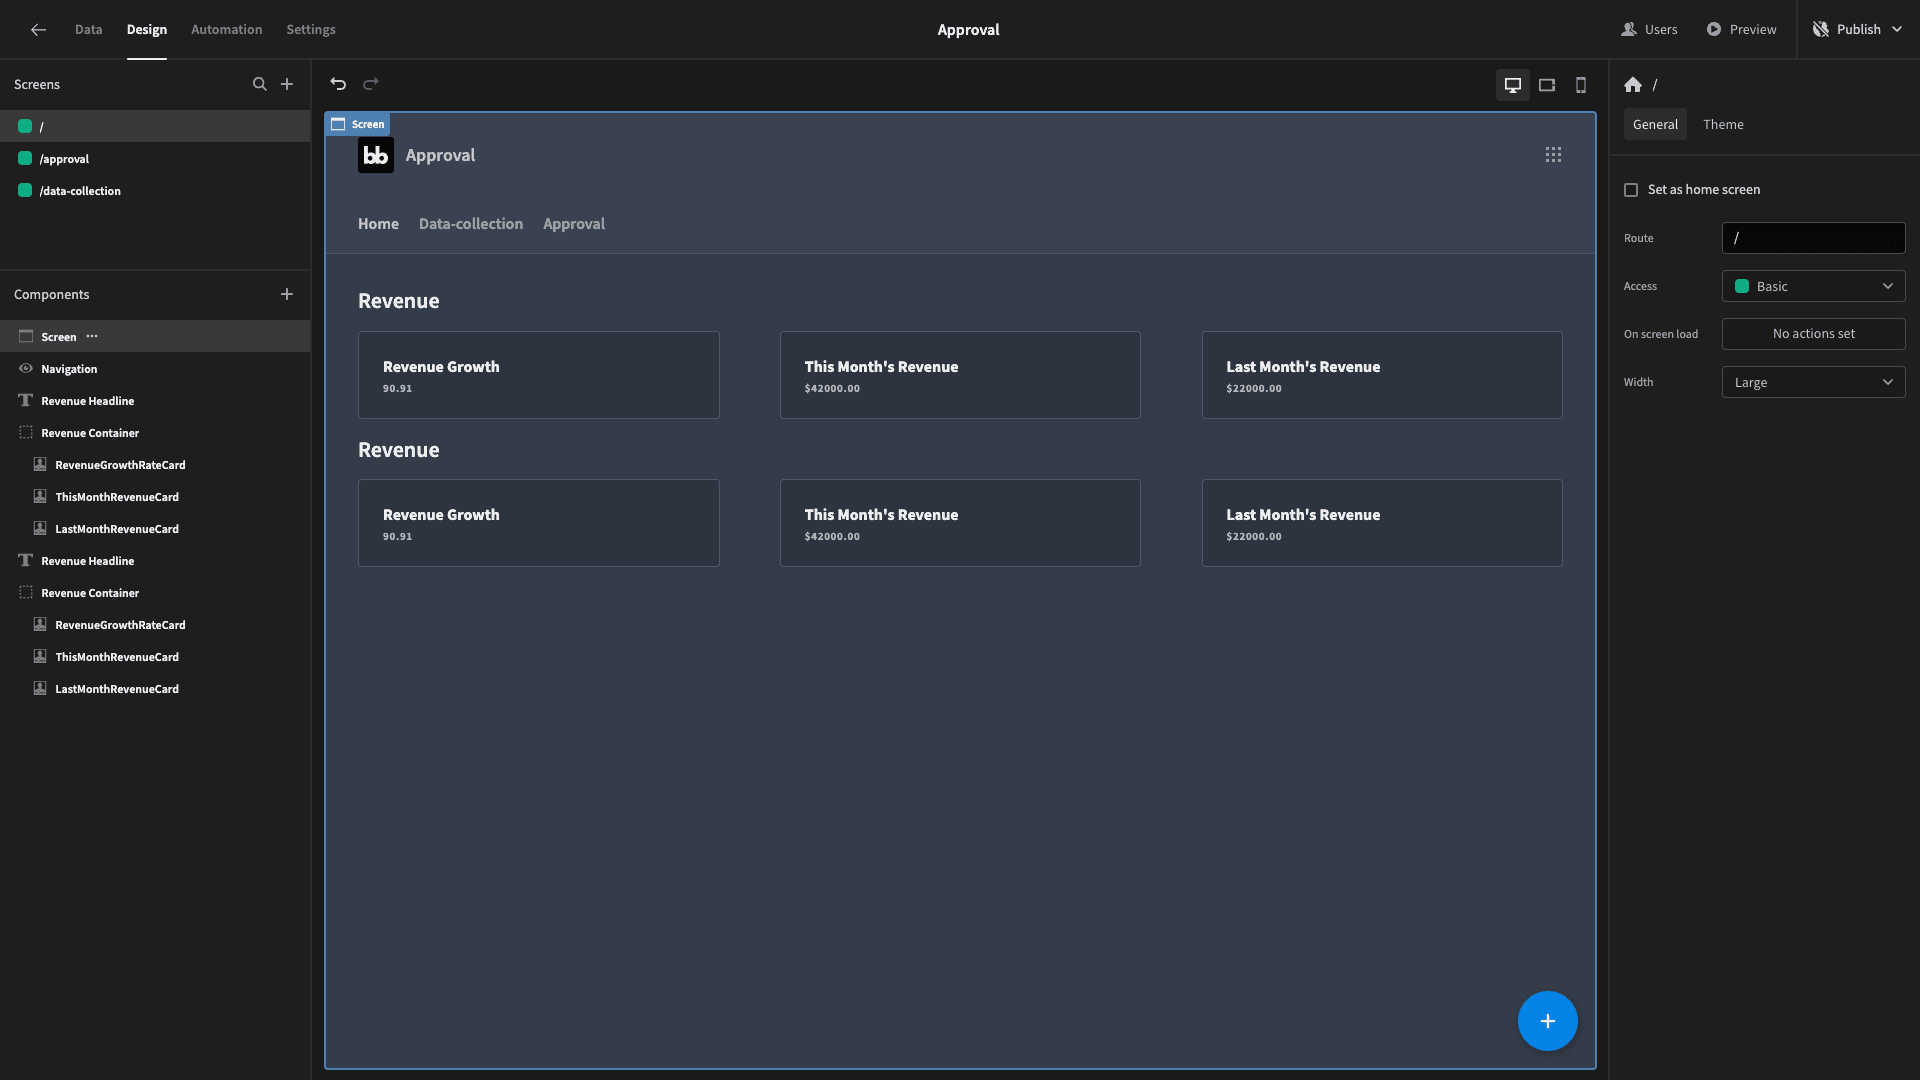
Task: Open the Automation tab
Action: (227, 30)
